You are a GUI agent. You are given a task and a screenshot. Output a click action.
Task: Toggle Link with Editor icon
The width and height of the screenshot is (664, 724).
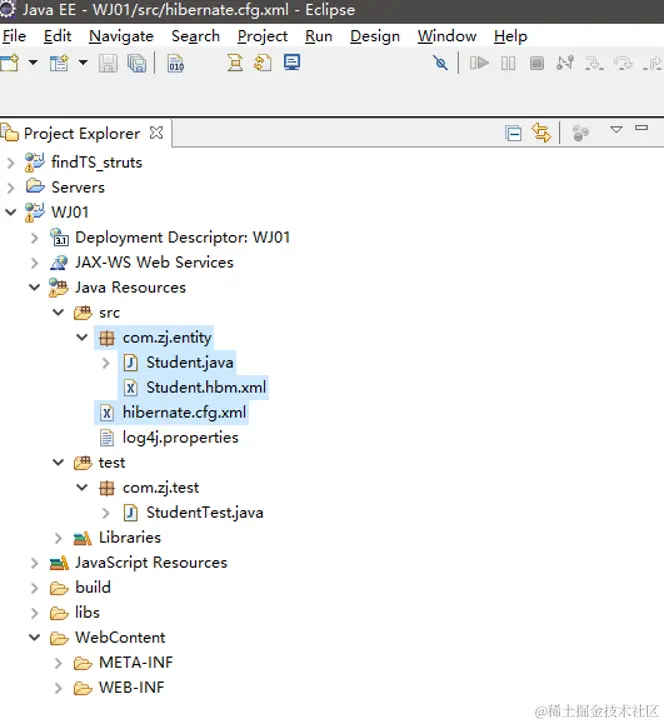[541, 133]
